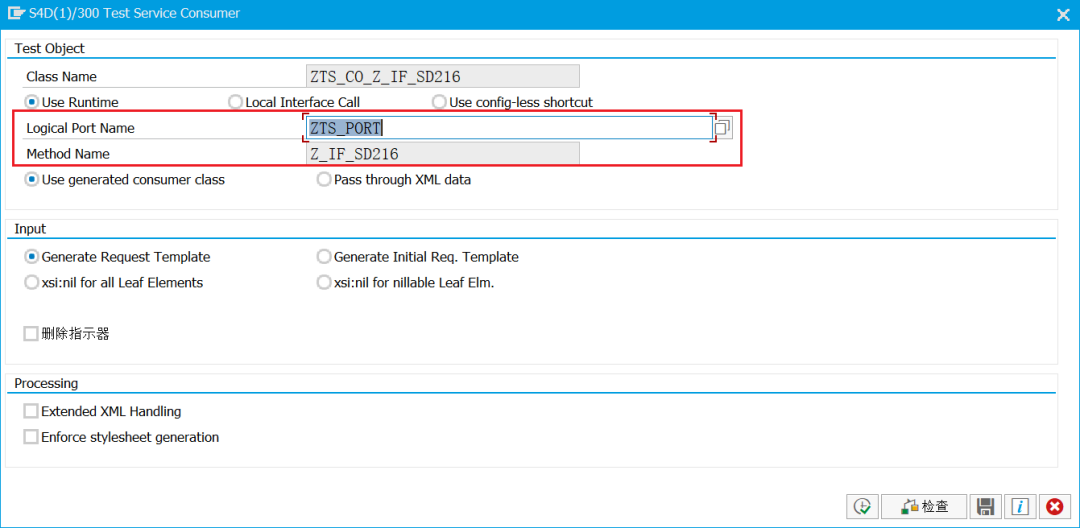Viewport: 1080px width, 528px height.
Task: Click the Execute icon button
Action: point(862,507)
